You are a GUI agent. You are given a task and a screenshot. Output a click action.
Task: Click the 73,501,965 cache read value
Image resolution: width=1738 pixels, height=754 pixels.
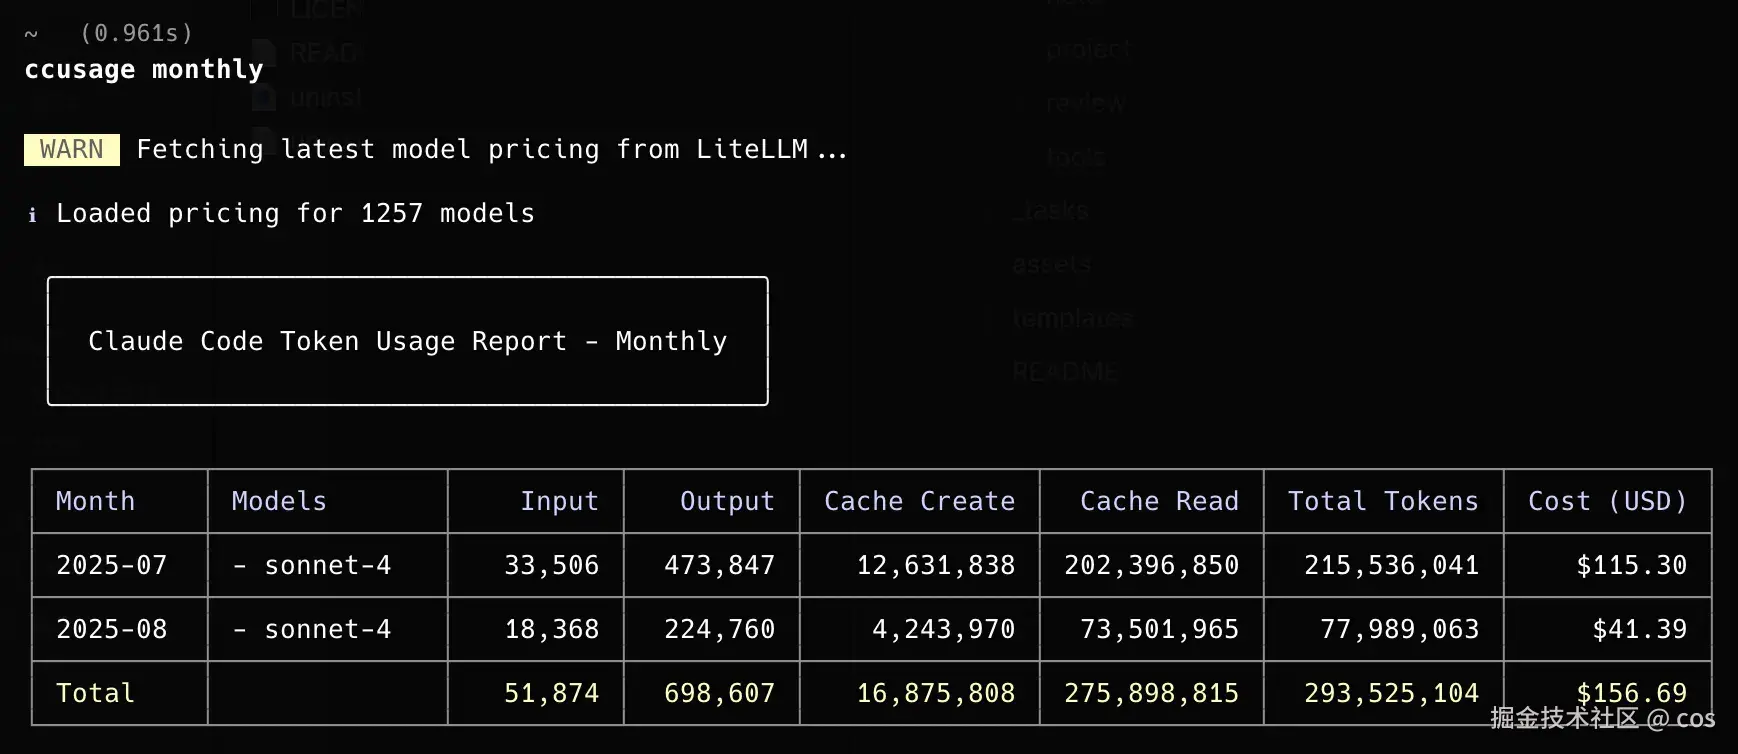(x=1159, y=629)
